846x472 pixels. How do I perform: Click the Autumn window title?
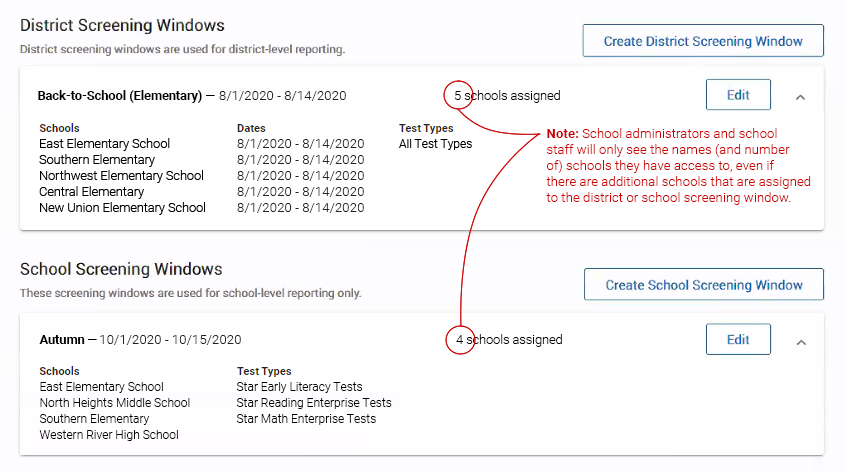(62, 339)
